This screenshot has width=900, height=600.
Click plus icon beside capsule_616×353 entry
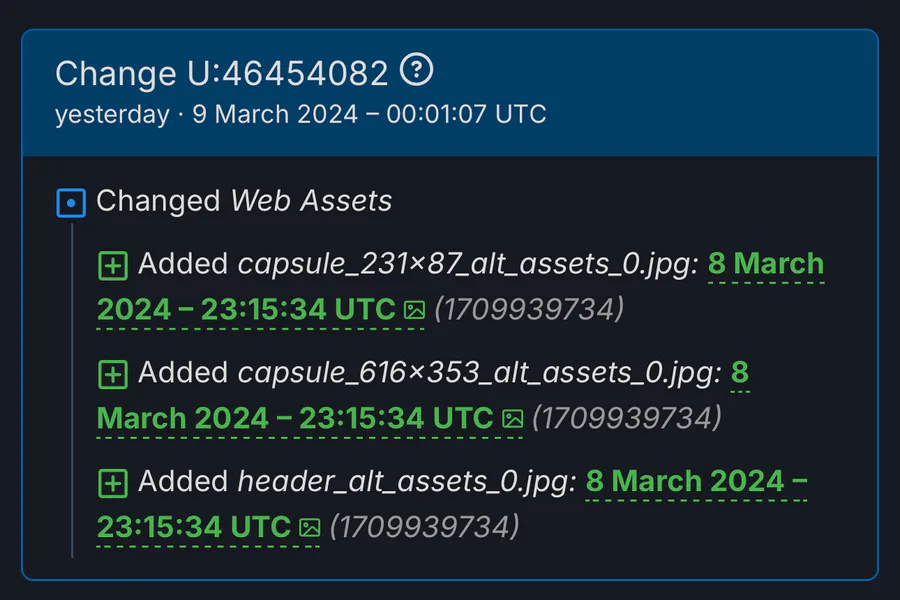(112, 375)
